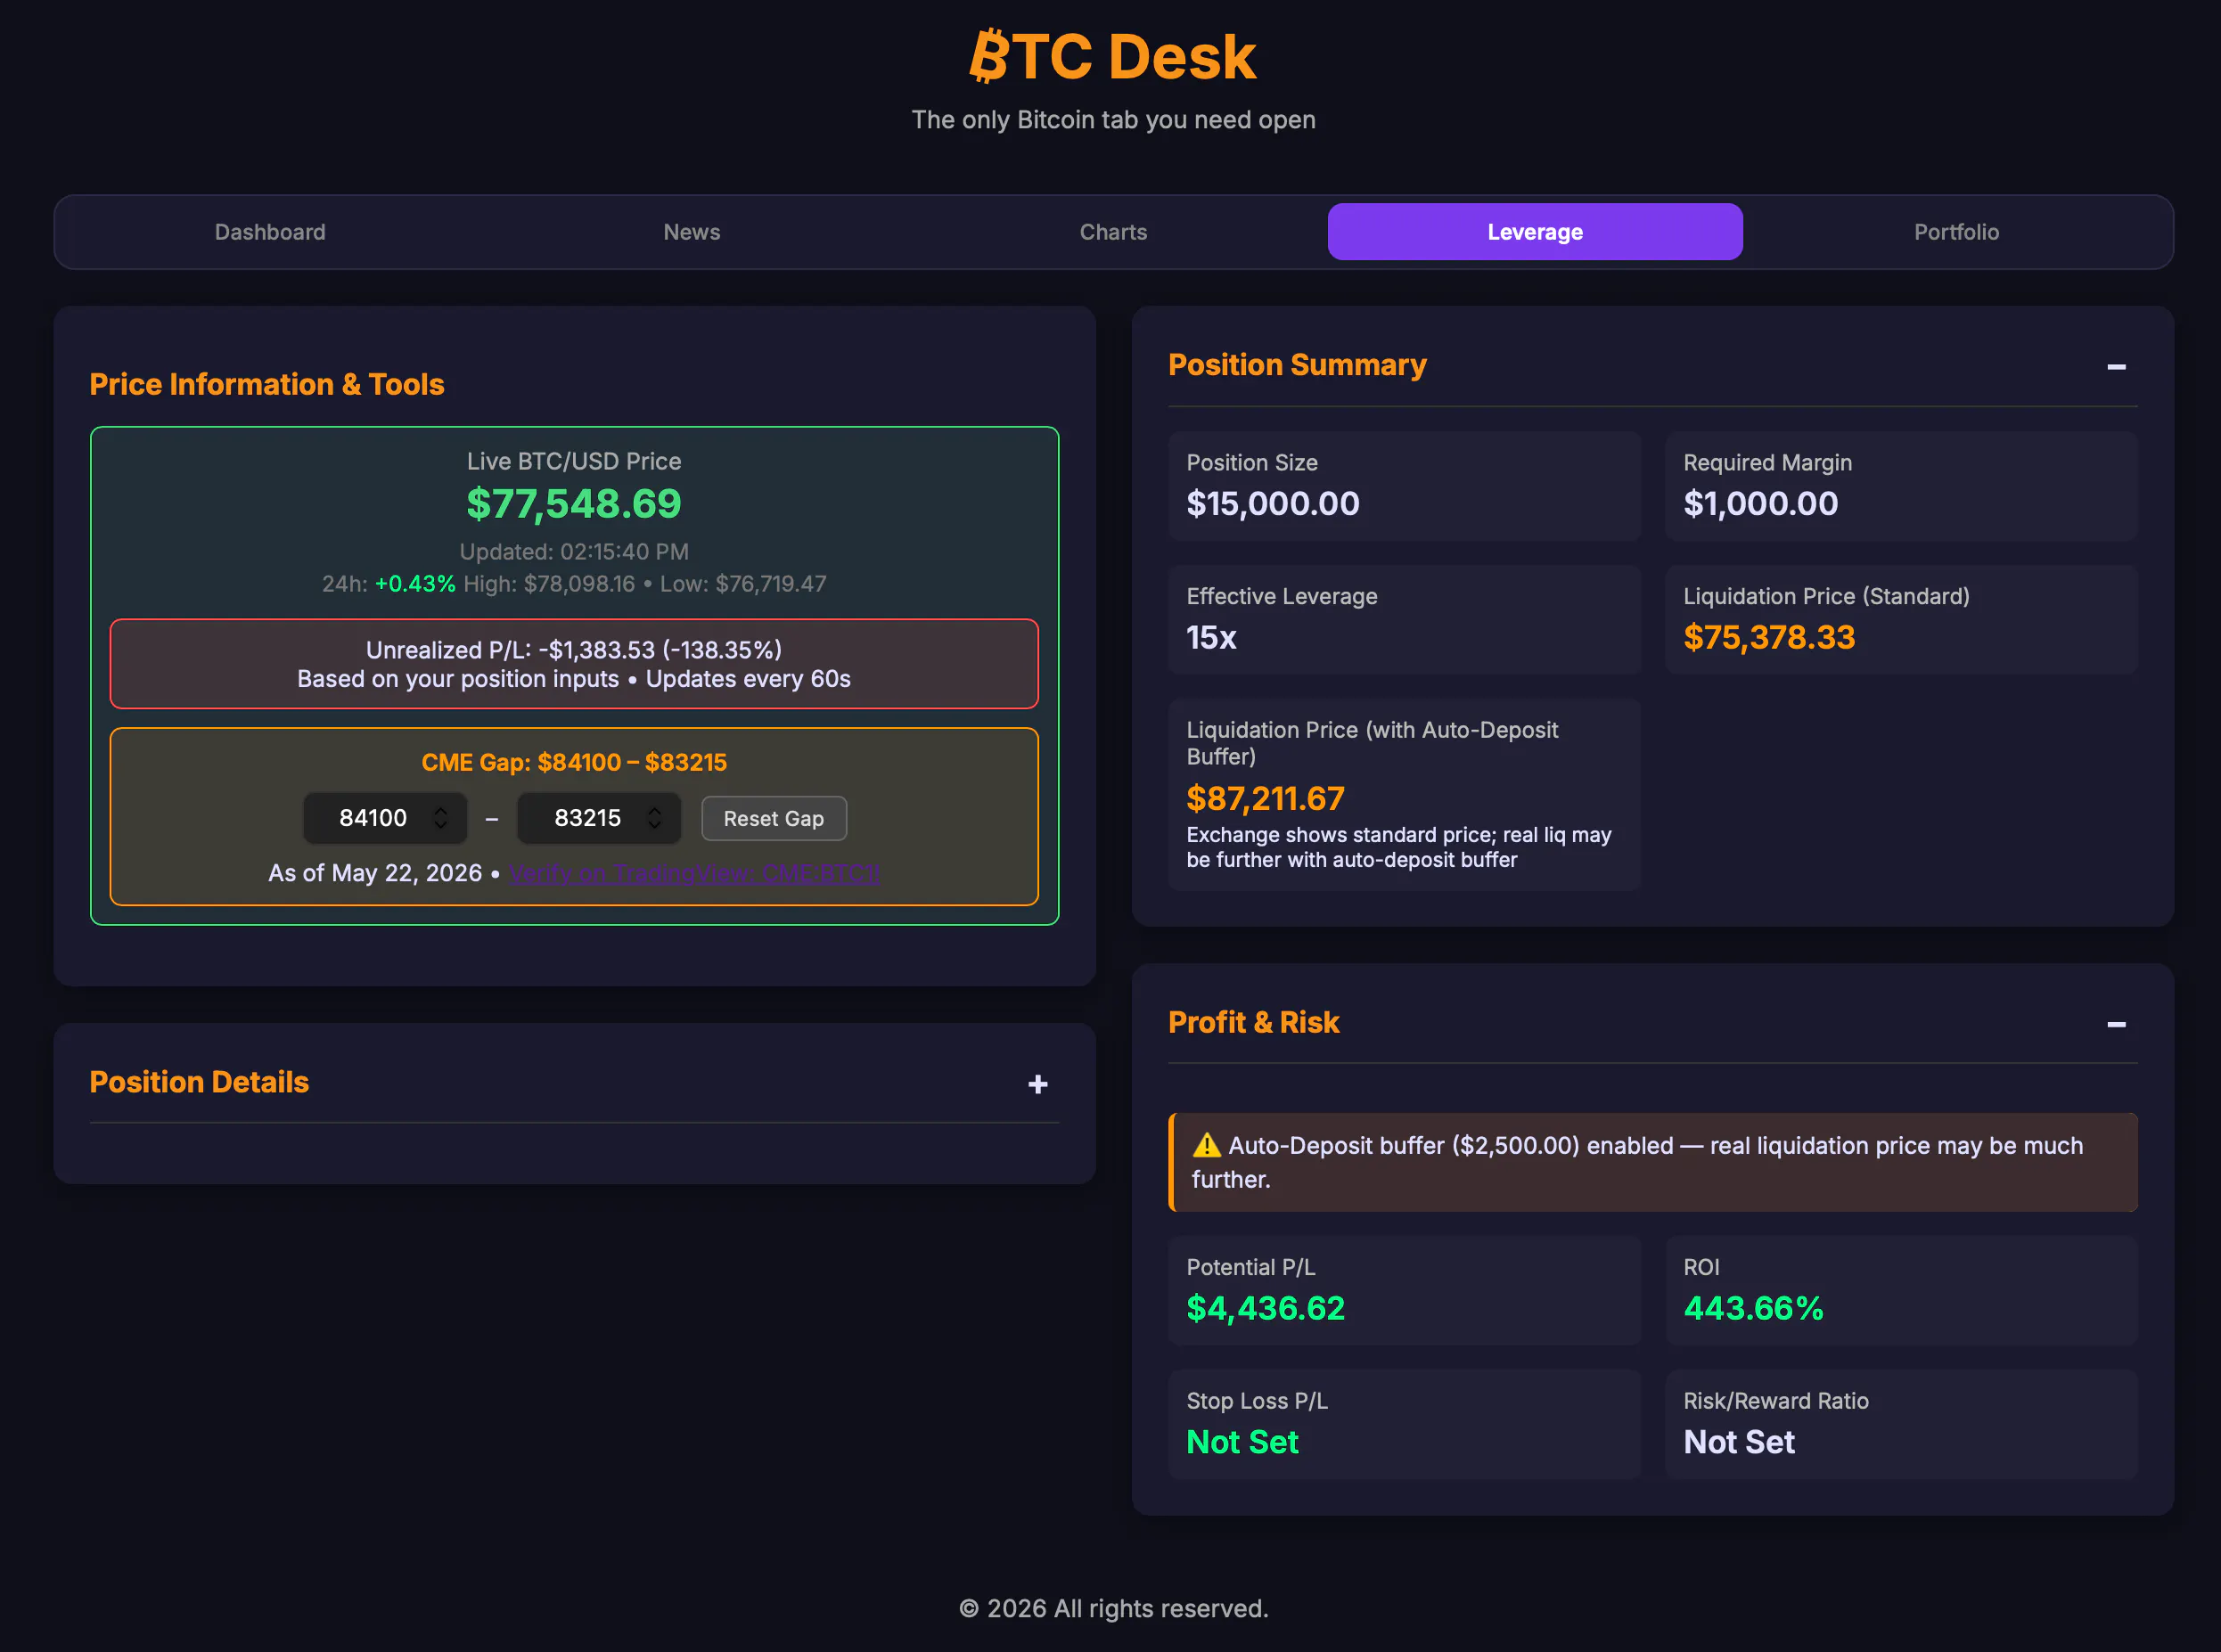
Task: Click the Stop Loss P/L Not Set value
Action: click(x=1242, y=1442)
